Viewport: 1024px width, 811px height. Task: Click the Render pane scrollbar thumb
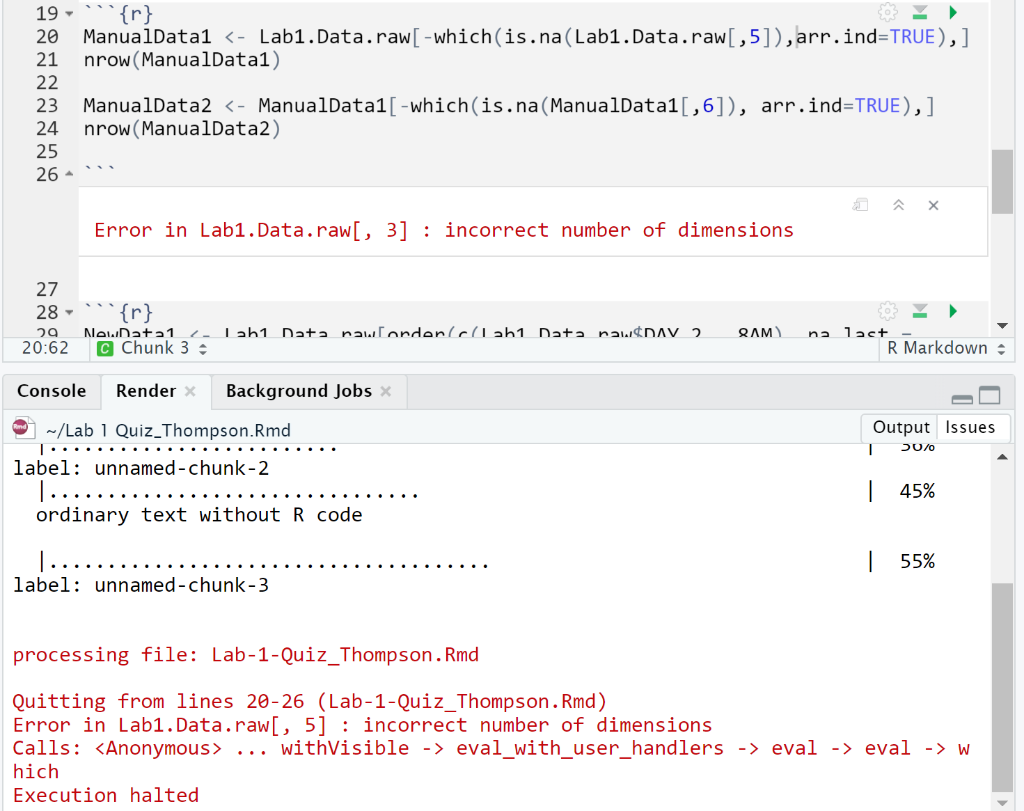[1002, 687]
